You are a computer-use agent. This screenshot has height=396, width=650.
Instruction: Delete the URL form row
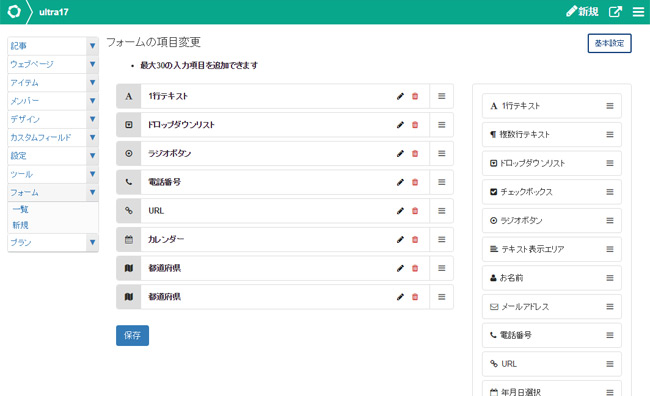[415, 211]
